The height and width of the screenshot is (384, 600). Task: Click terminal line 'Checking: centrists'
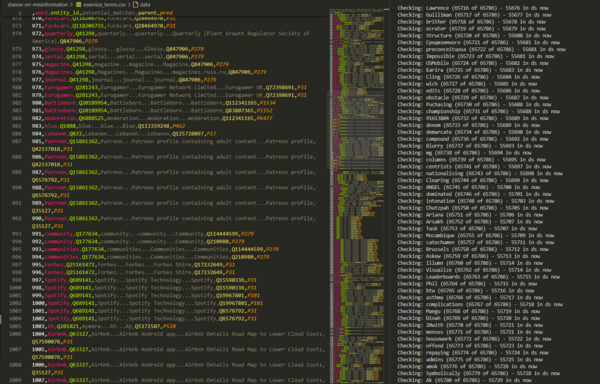(474, 166)
